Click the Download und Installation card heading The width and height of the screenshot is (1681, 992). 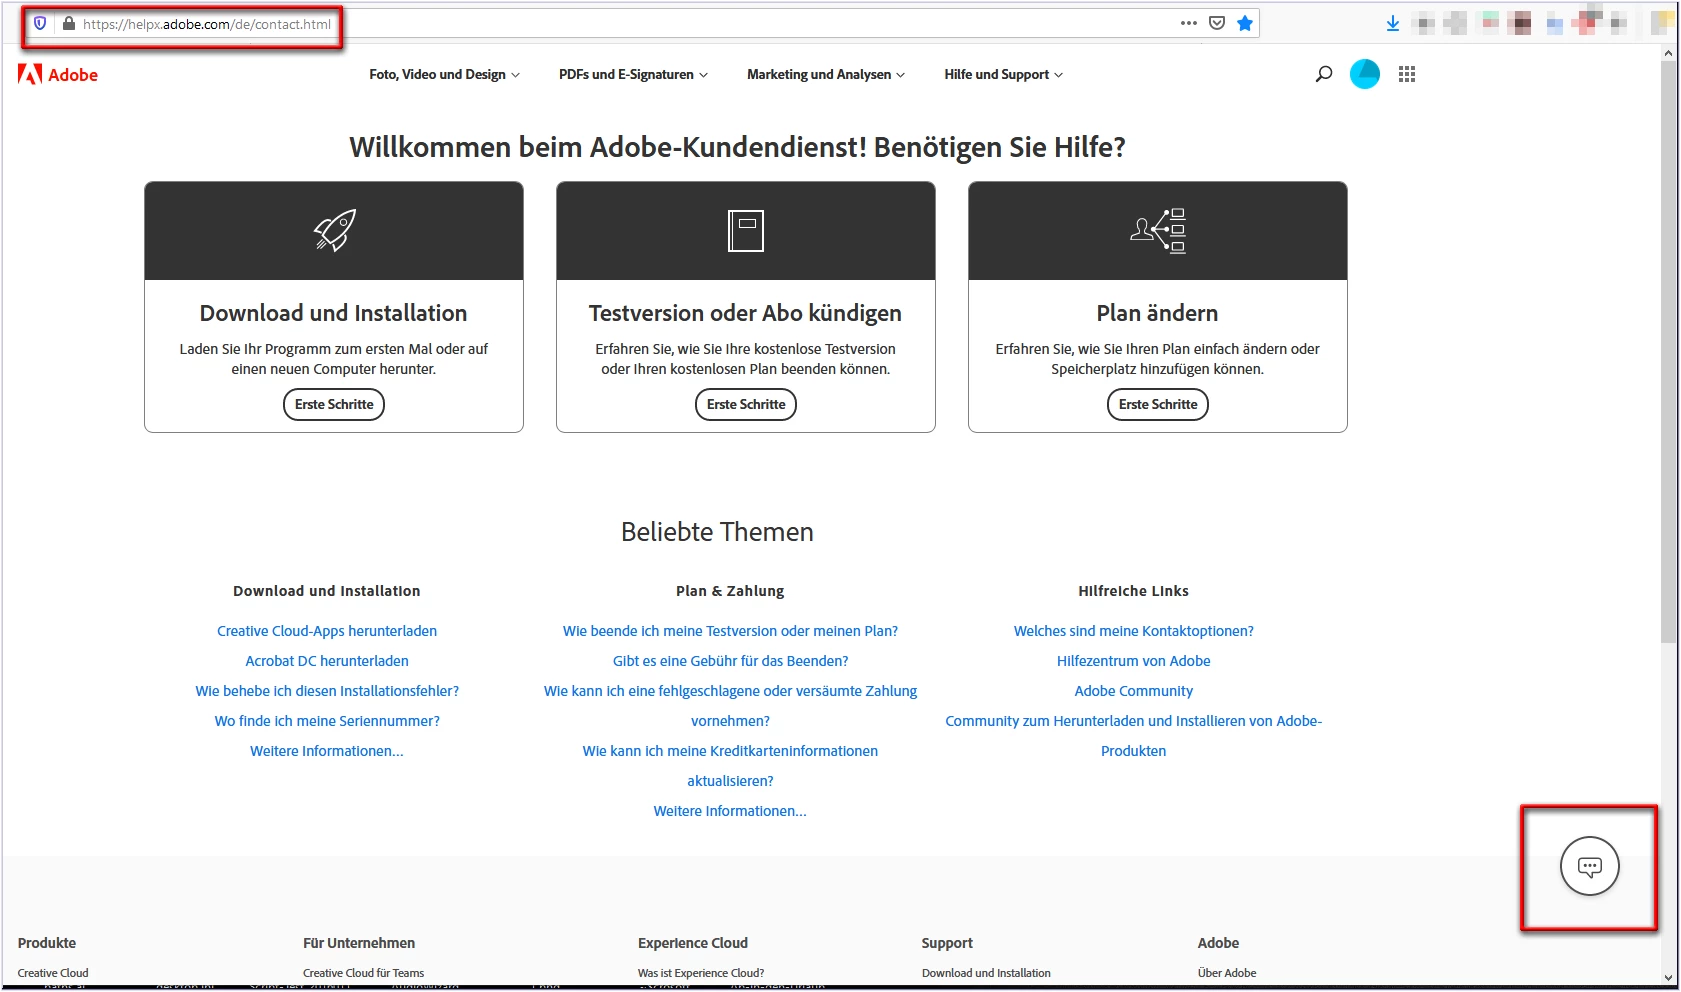coord(334,313)
